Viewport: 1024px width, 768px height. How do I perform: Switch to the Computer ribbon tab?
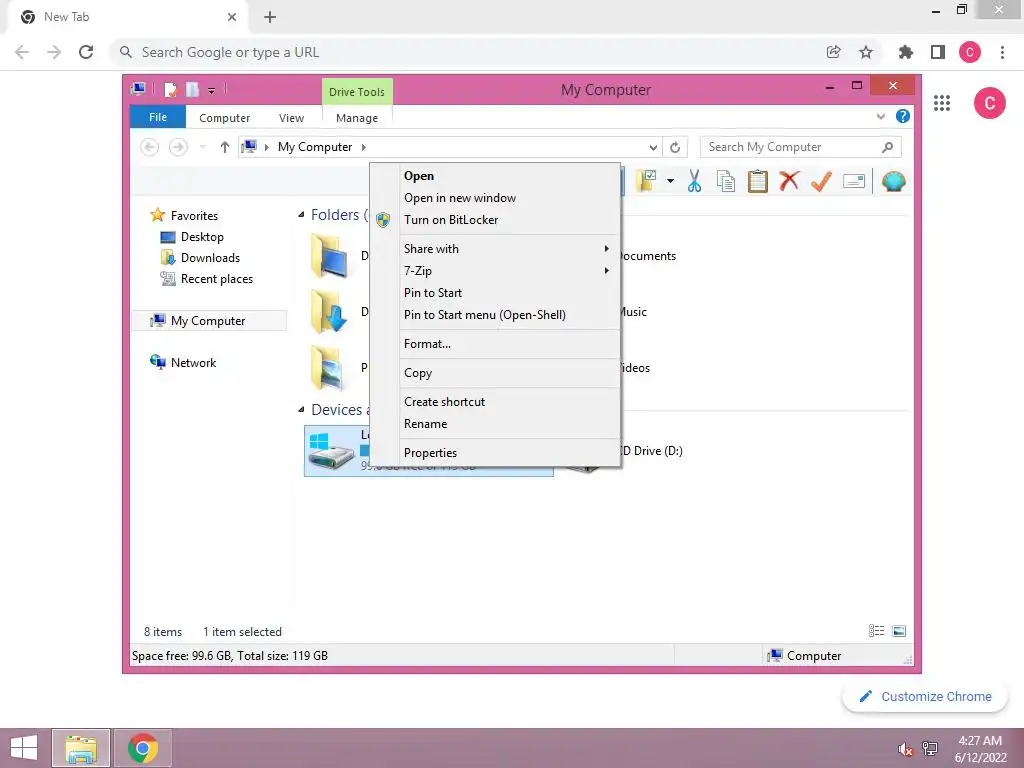coord(225,118)
